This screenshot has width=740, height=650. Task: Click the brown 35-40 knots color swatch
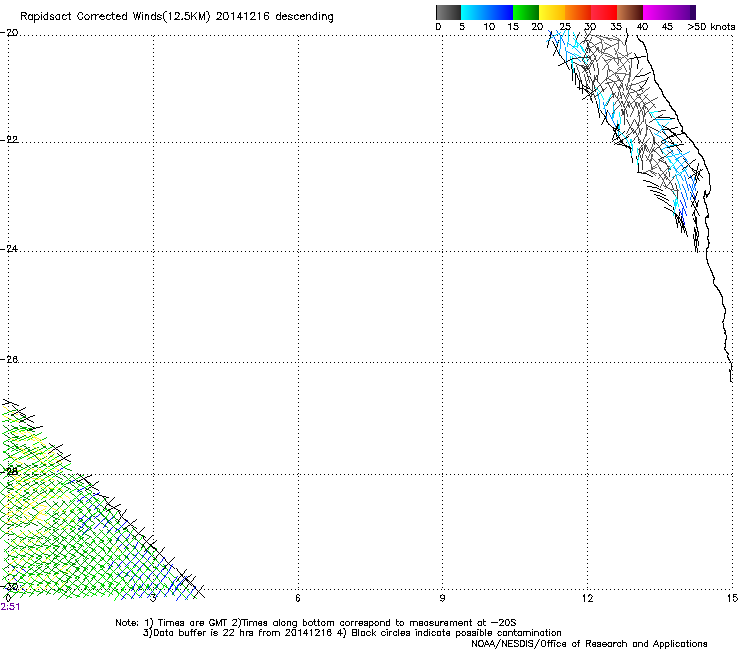pyautogui.click(x=630, y=12)
